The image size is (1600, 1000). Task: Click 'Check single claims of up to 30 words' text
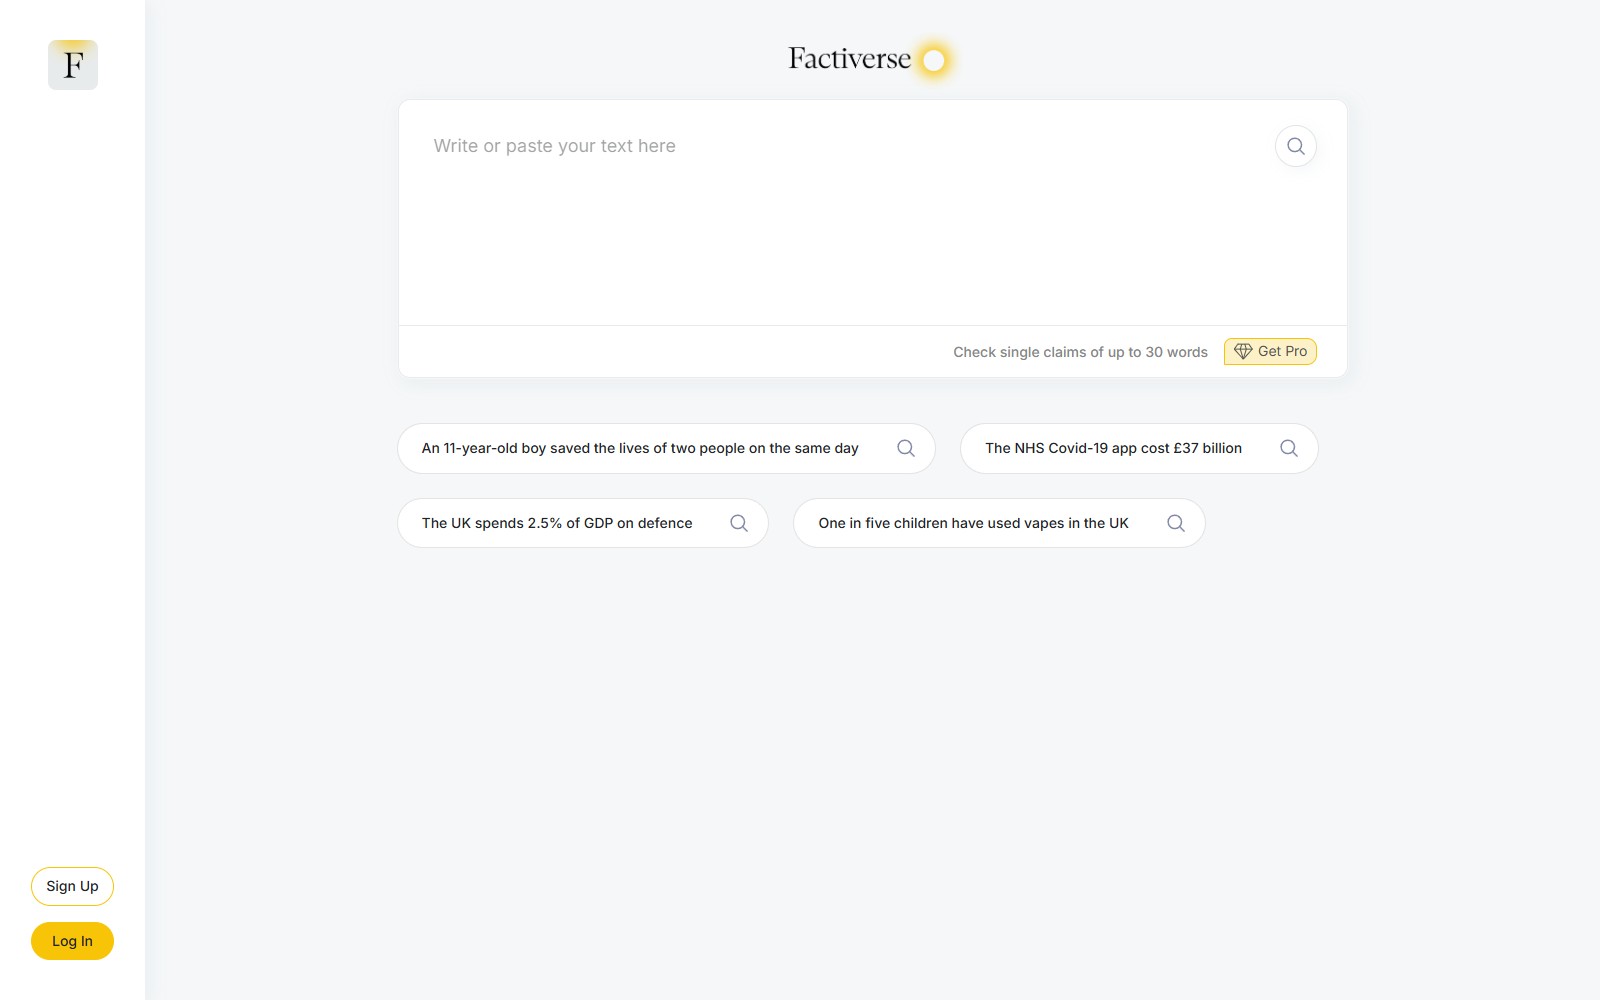pyautogui.click(x=1080, y=352)
